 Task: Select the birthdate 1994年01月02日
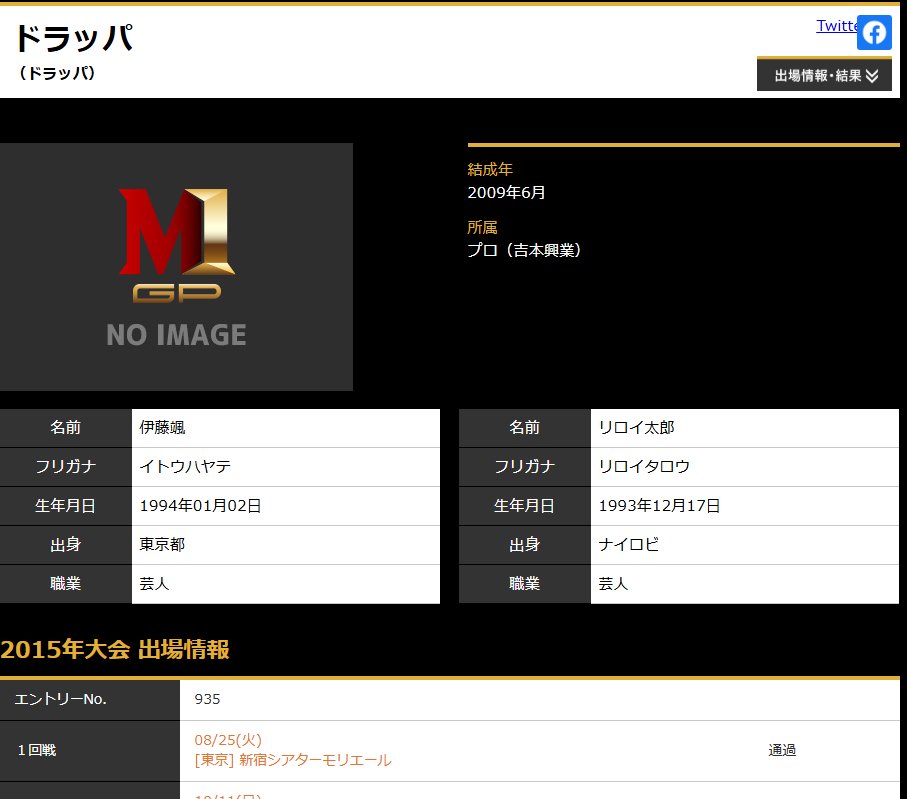200,506
